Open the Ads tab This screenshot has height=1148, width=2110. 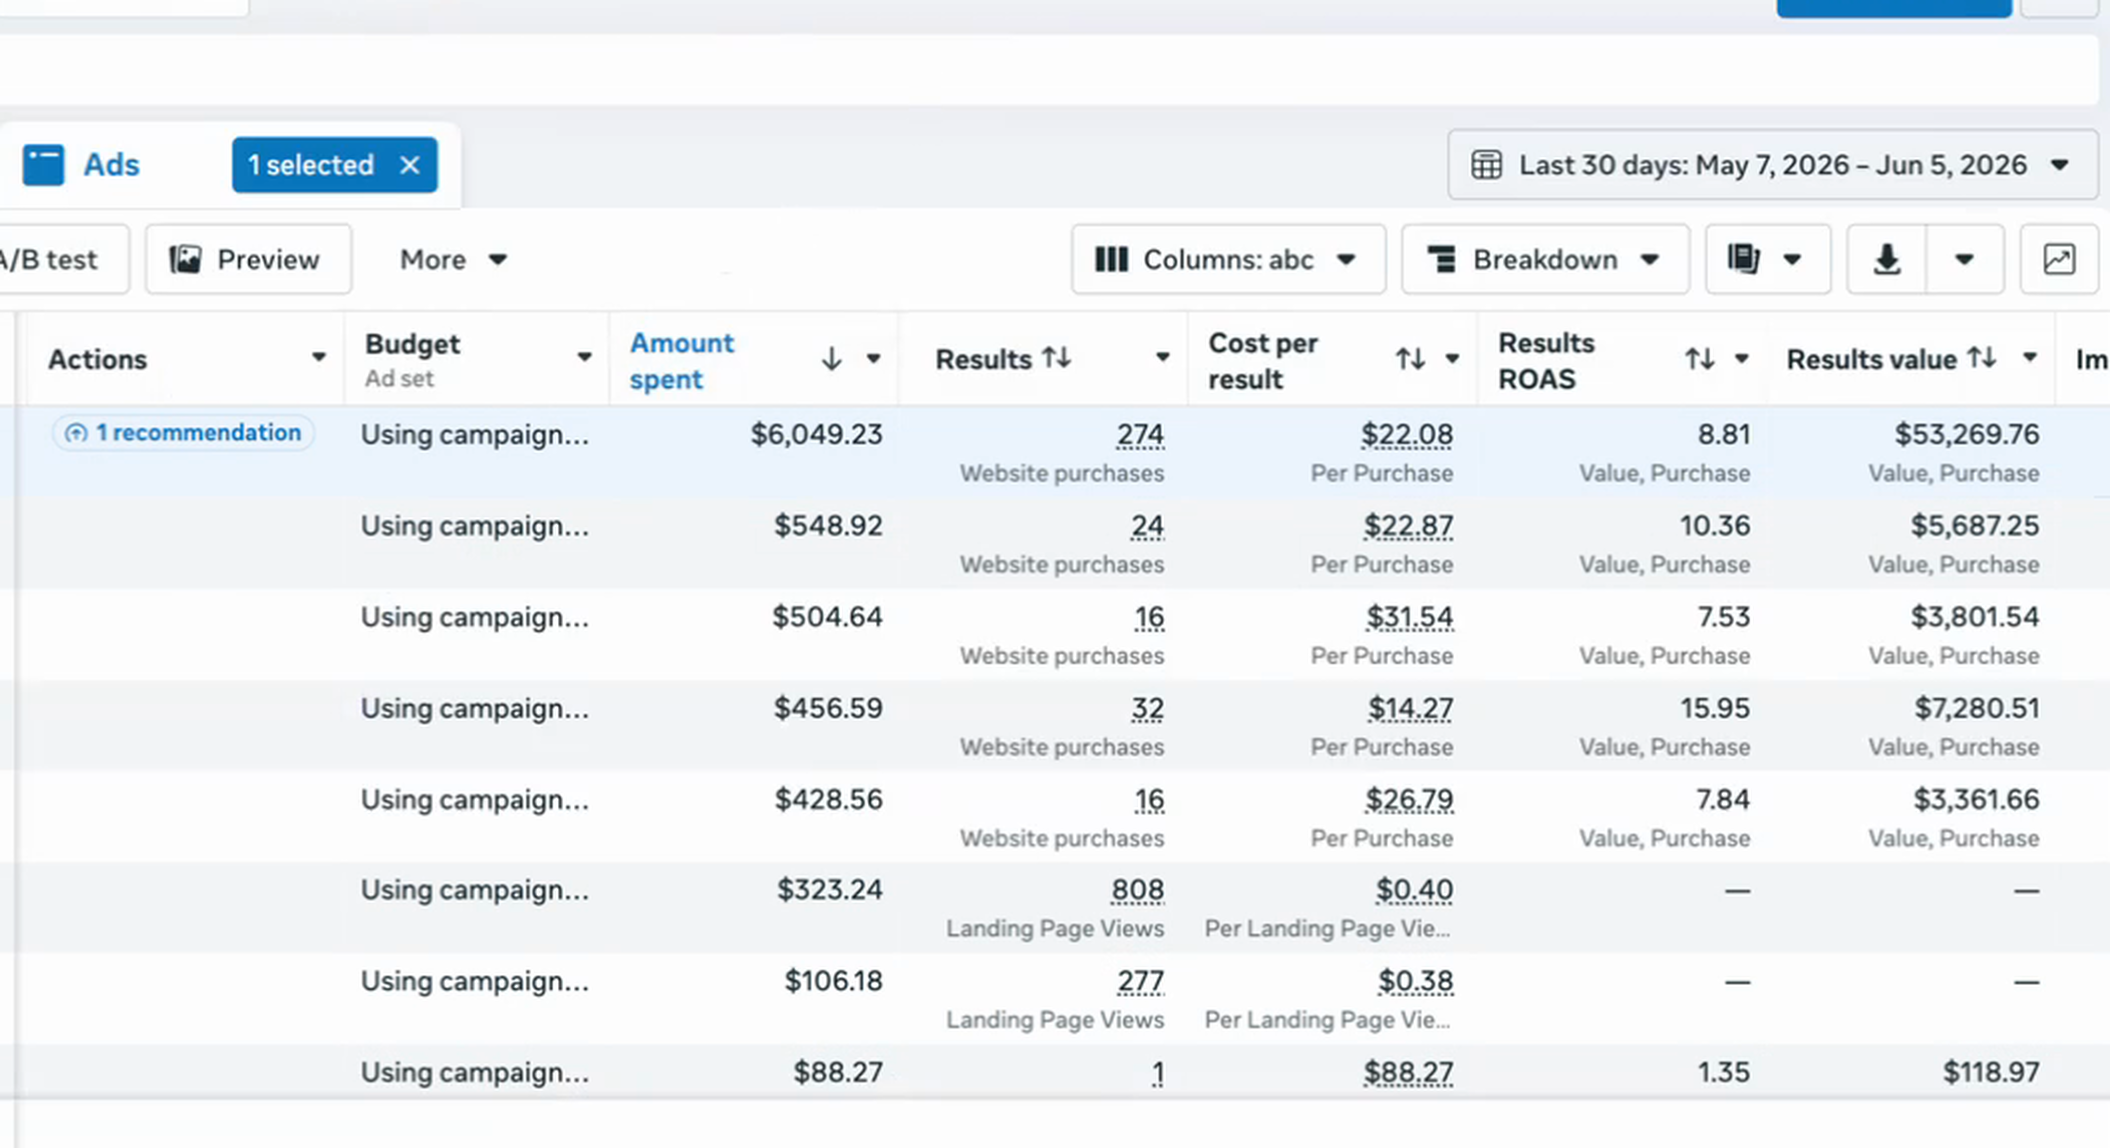82,165
